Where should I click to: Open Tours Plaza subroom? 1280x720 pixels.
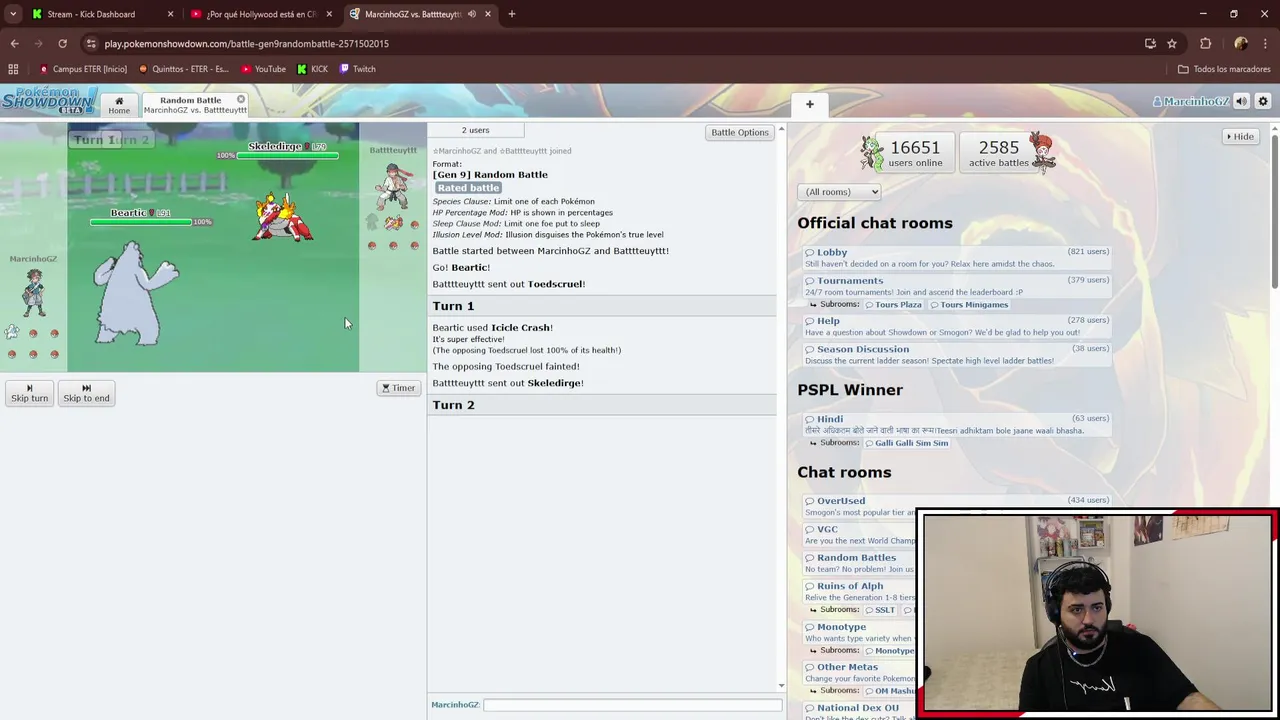tap(893, 304)
